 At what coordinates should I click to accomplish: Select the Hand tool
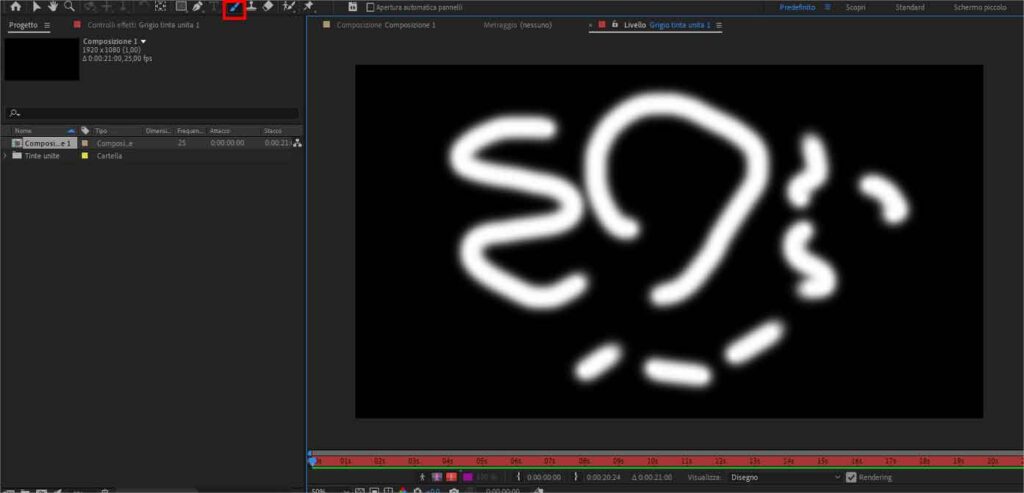pyautogui.click(x=52, y=7)
